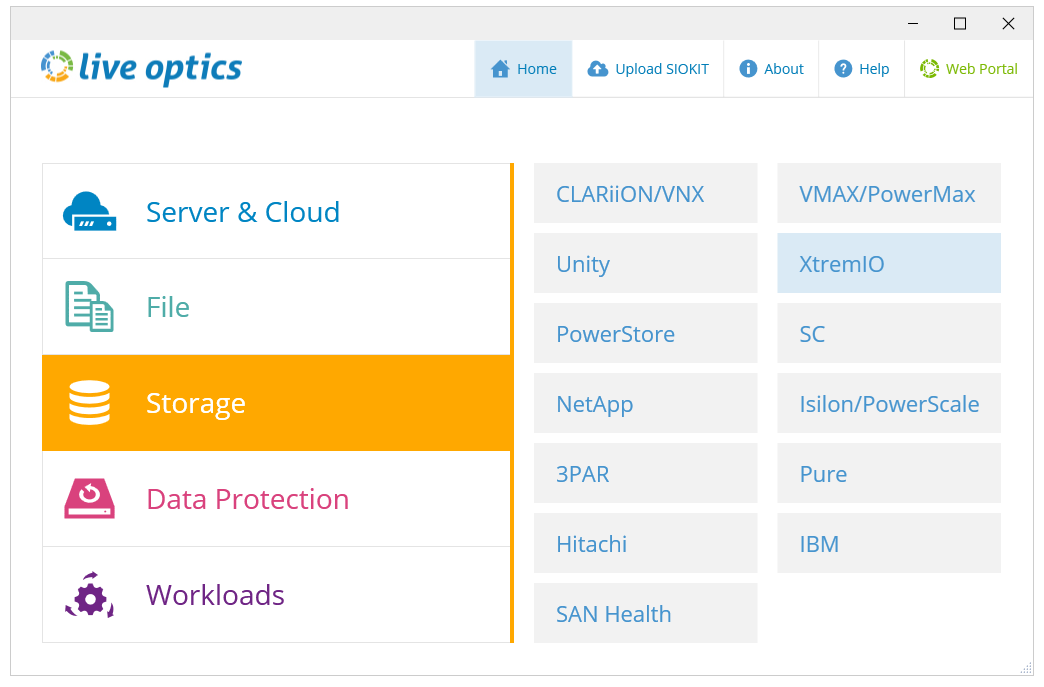Click the Server & Cloud icon
The image size is (1044, 687).
[x=89, y=211]
